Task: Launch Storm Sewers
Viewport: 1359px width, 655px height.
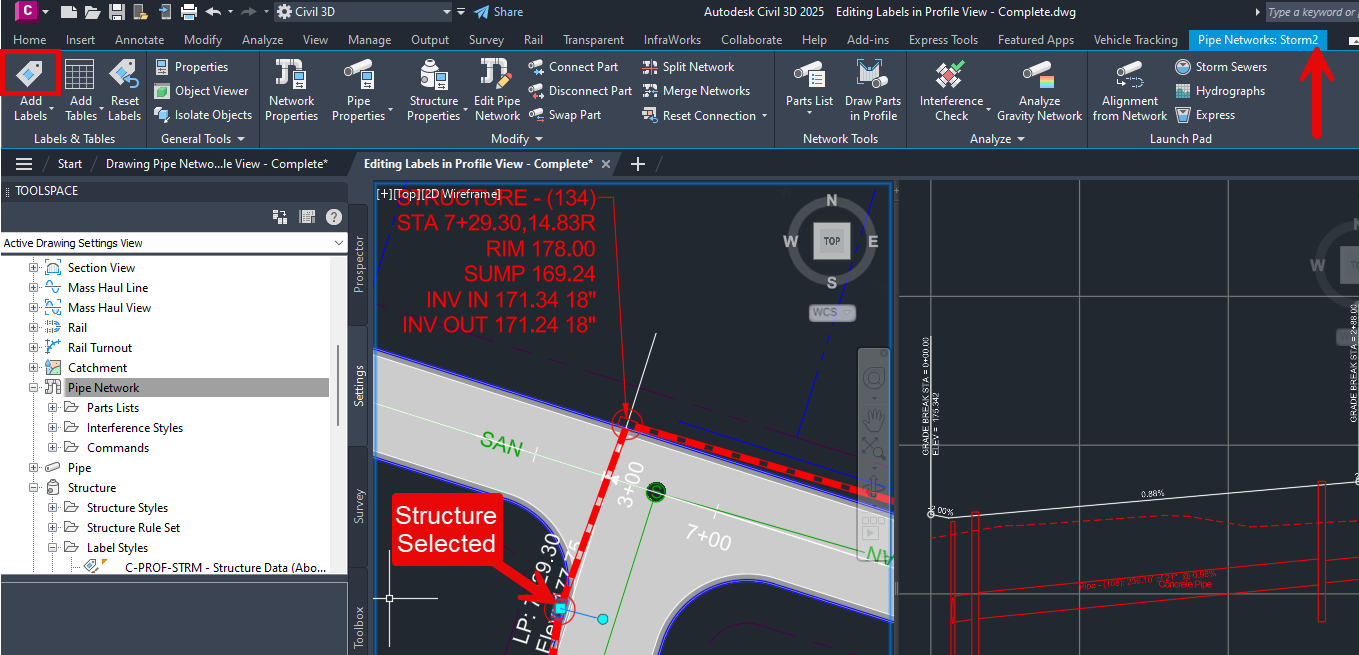Action: [1221, 67]
